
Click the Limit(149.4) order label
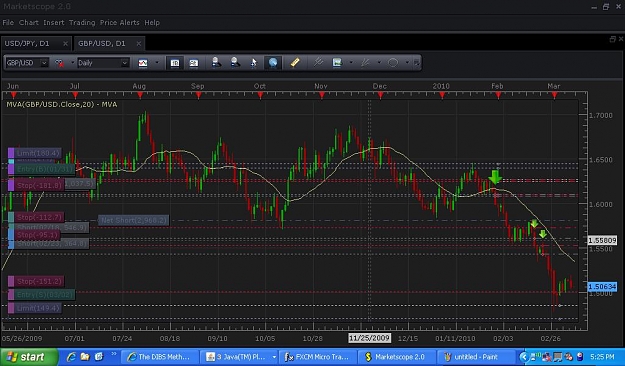pos(35,308)
